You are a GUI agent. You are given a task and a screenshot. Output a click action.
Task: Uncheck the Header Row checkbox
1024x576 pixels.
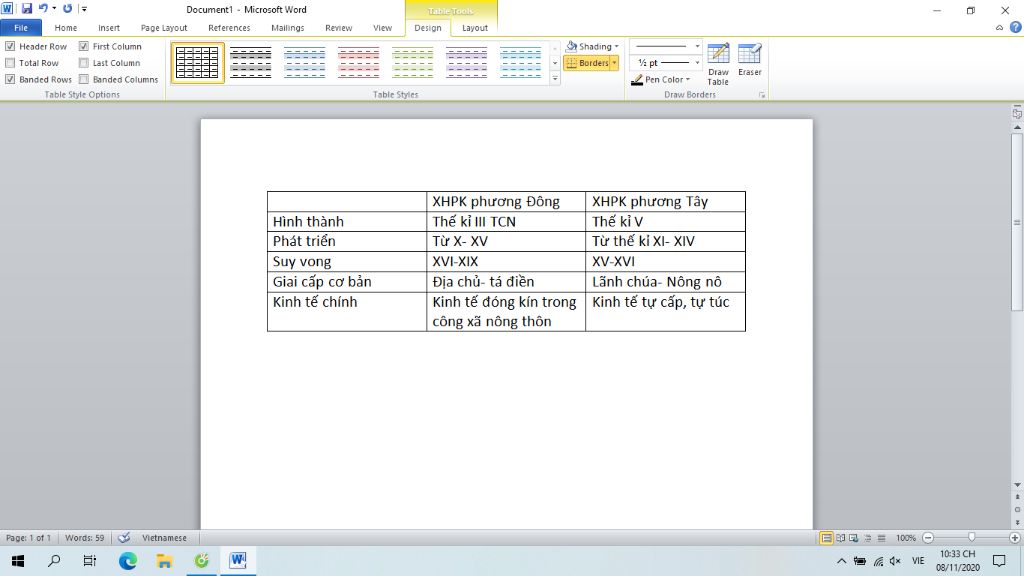[10, 46]
